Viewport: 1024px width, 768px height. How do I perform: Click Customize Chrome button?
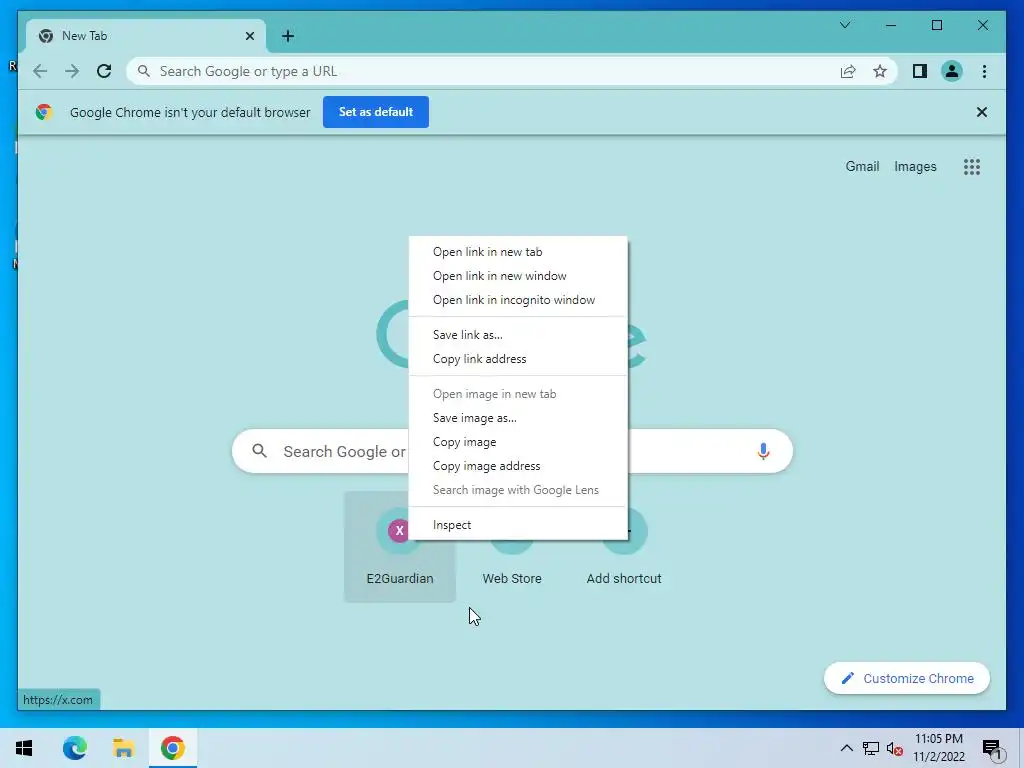tap(906, 679)
